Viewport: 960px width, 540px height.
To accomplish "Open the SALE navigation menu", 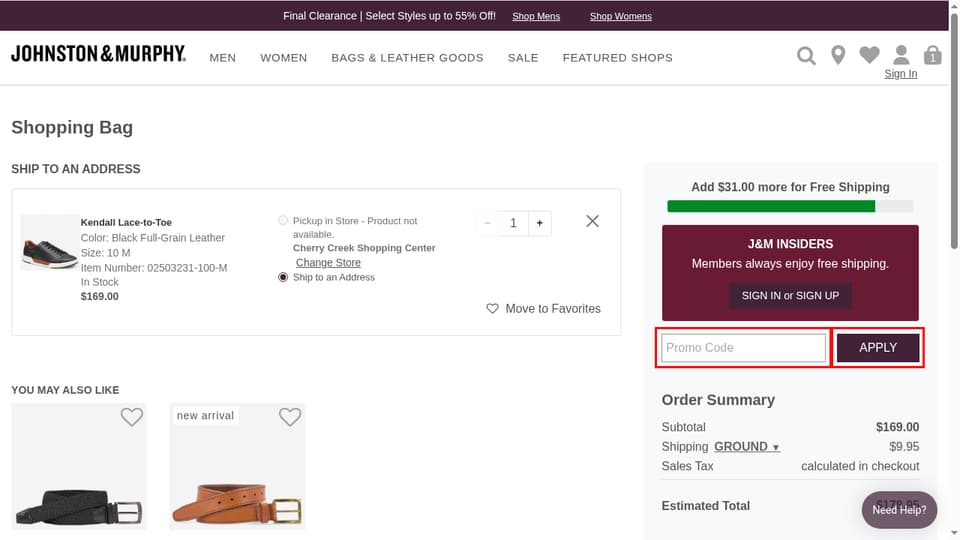I will tap(523, 58).
